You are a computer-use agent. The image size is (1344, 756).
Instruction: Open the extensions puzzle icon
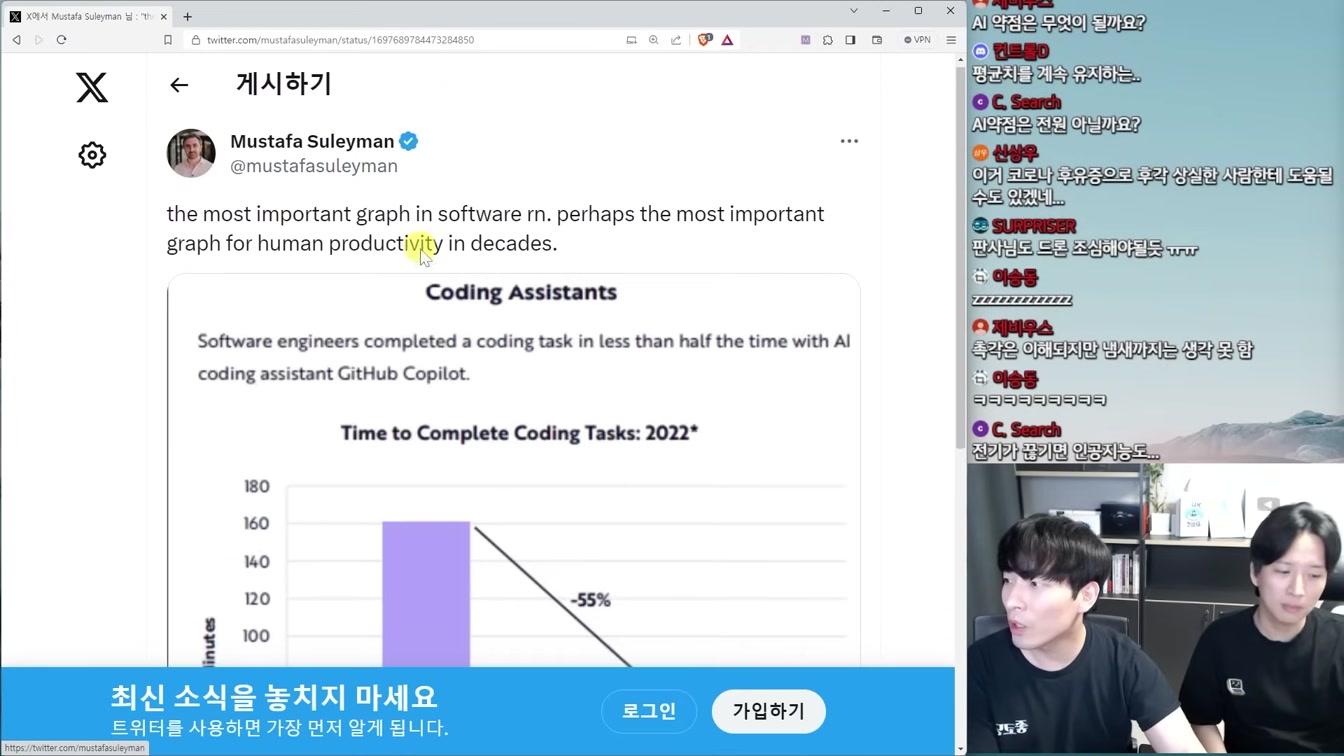[x=828, y=40]
